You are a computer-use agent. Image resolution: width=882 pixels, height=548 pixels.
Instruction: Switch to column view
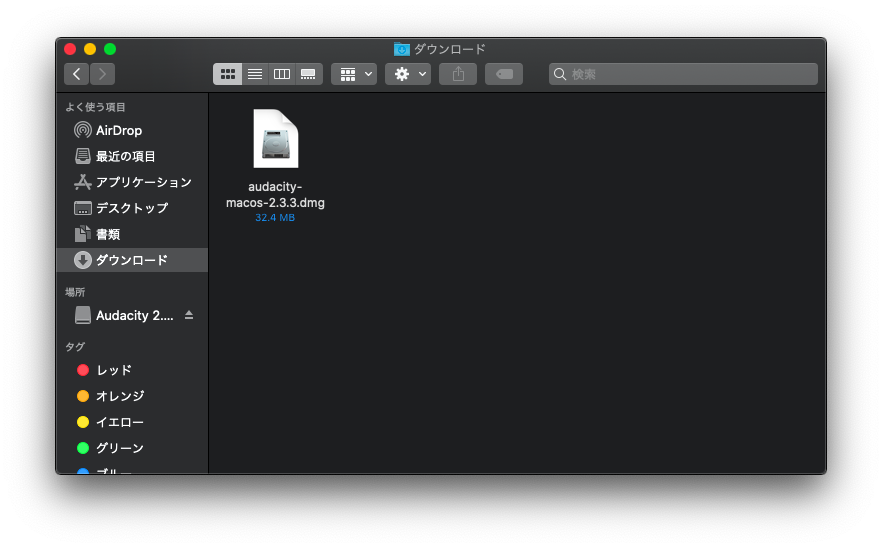point(282,74)
